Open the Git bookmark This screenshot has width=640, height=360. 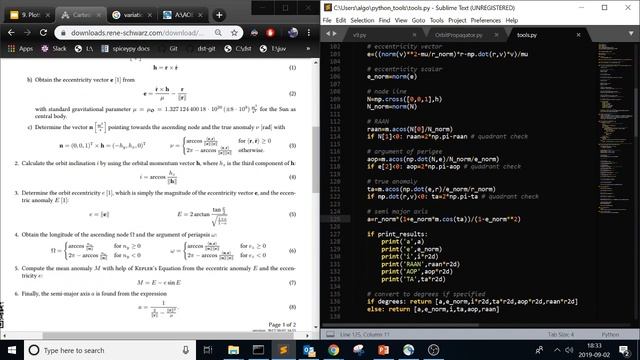click(169, 49)
